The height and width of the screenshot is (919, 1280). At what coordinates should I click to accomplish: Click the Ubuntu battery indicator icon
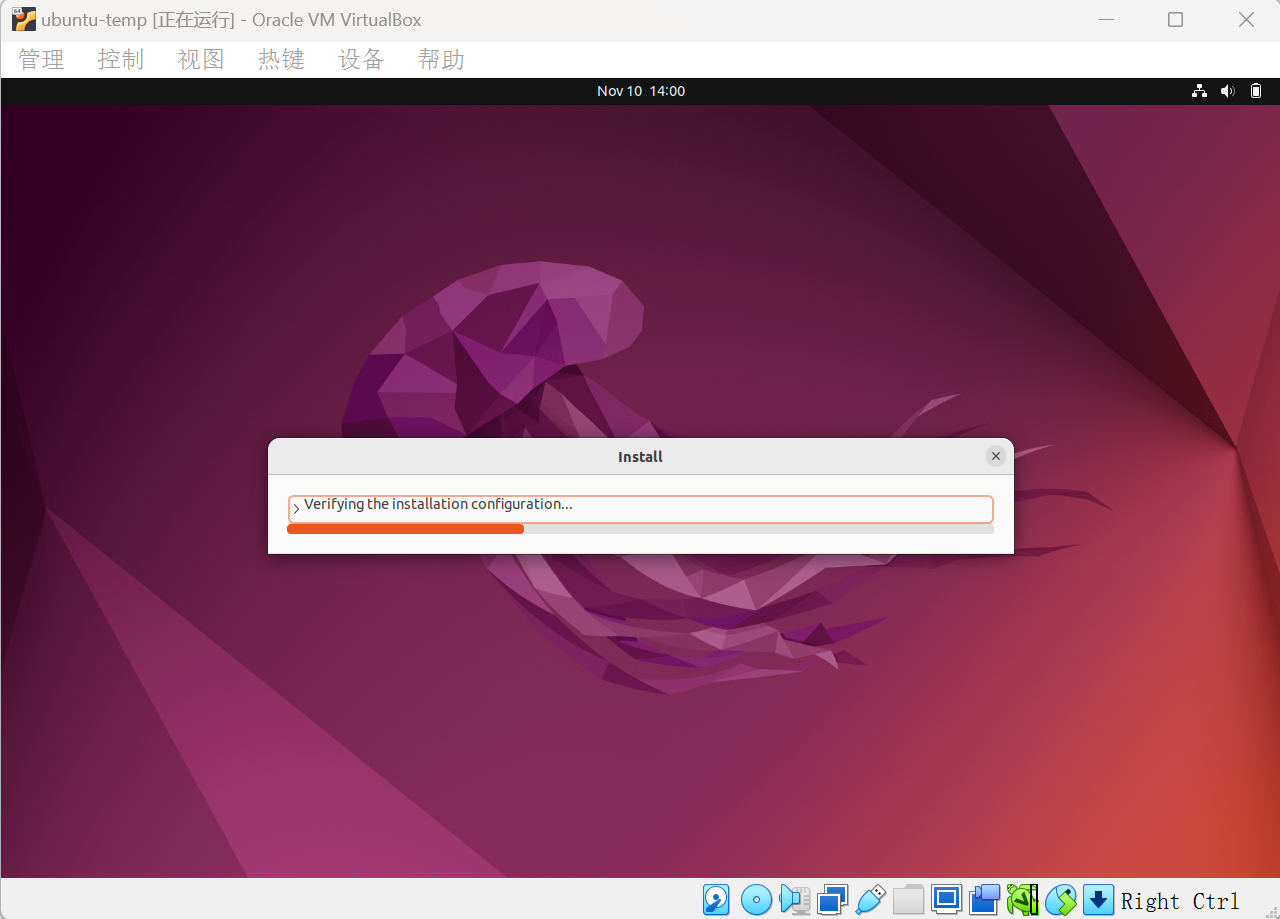pos(1256,91)
